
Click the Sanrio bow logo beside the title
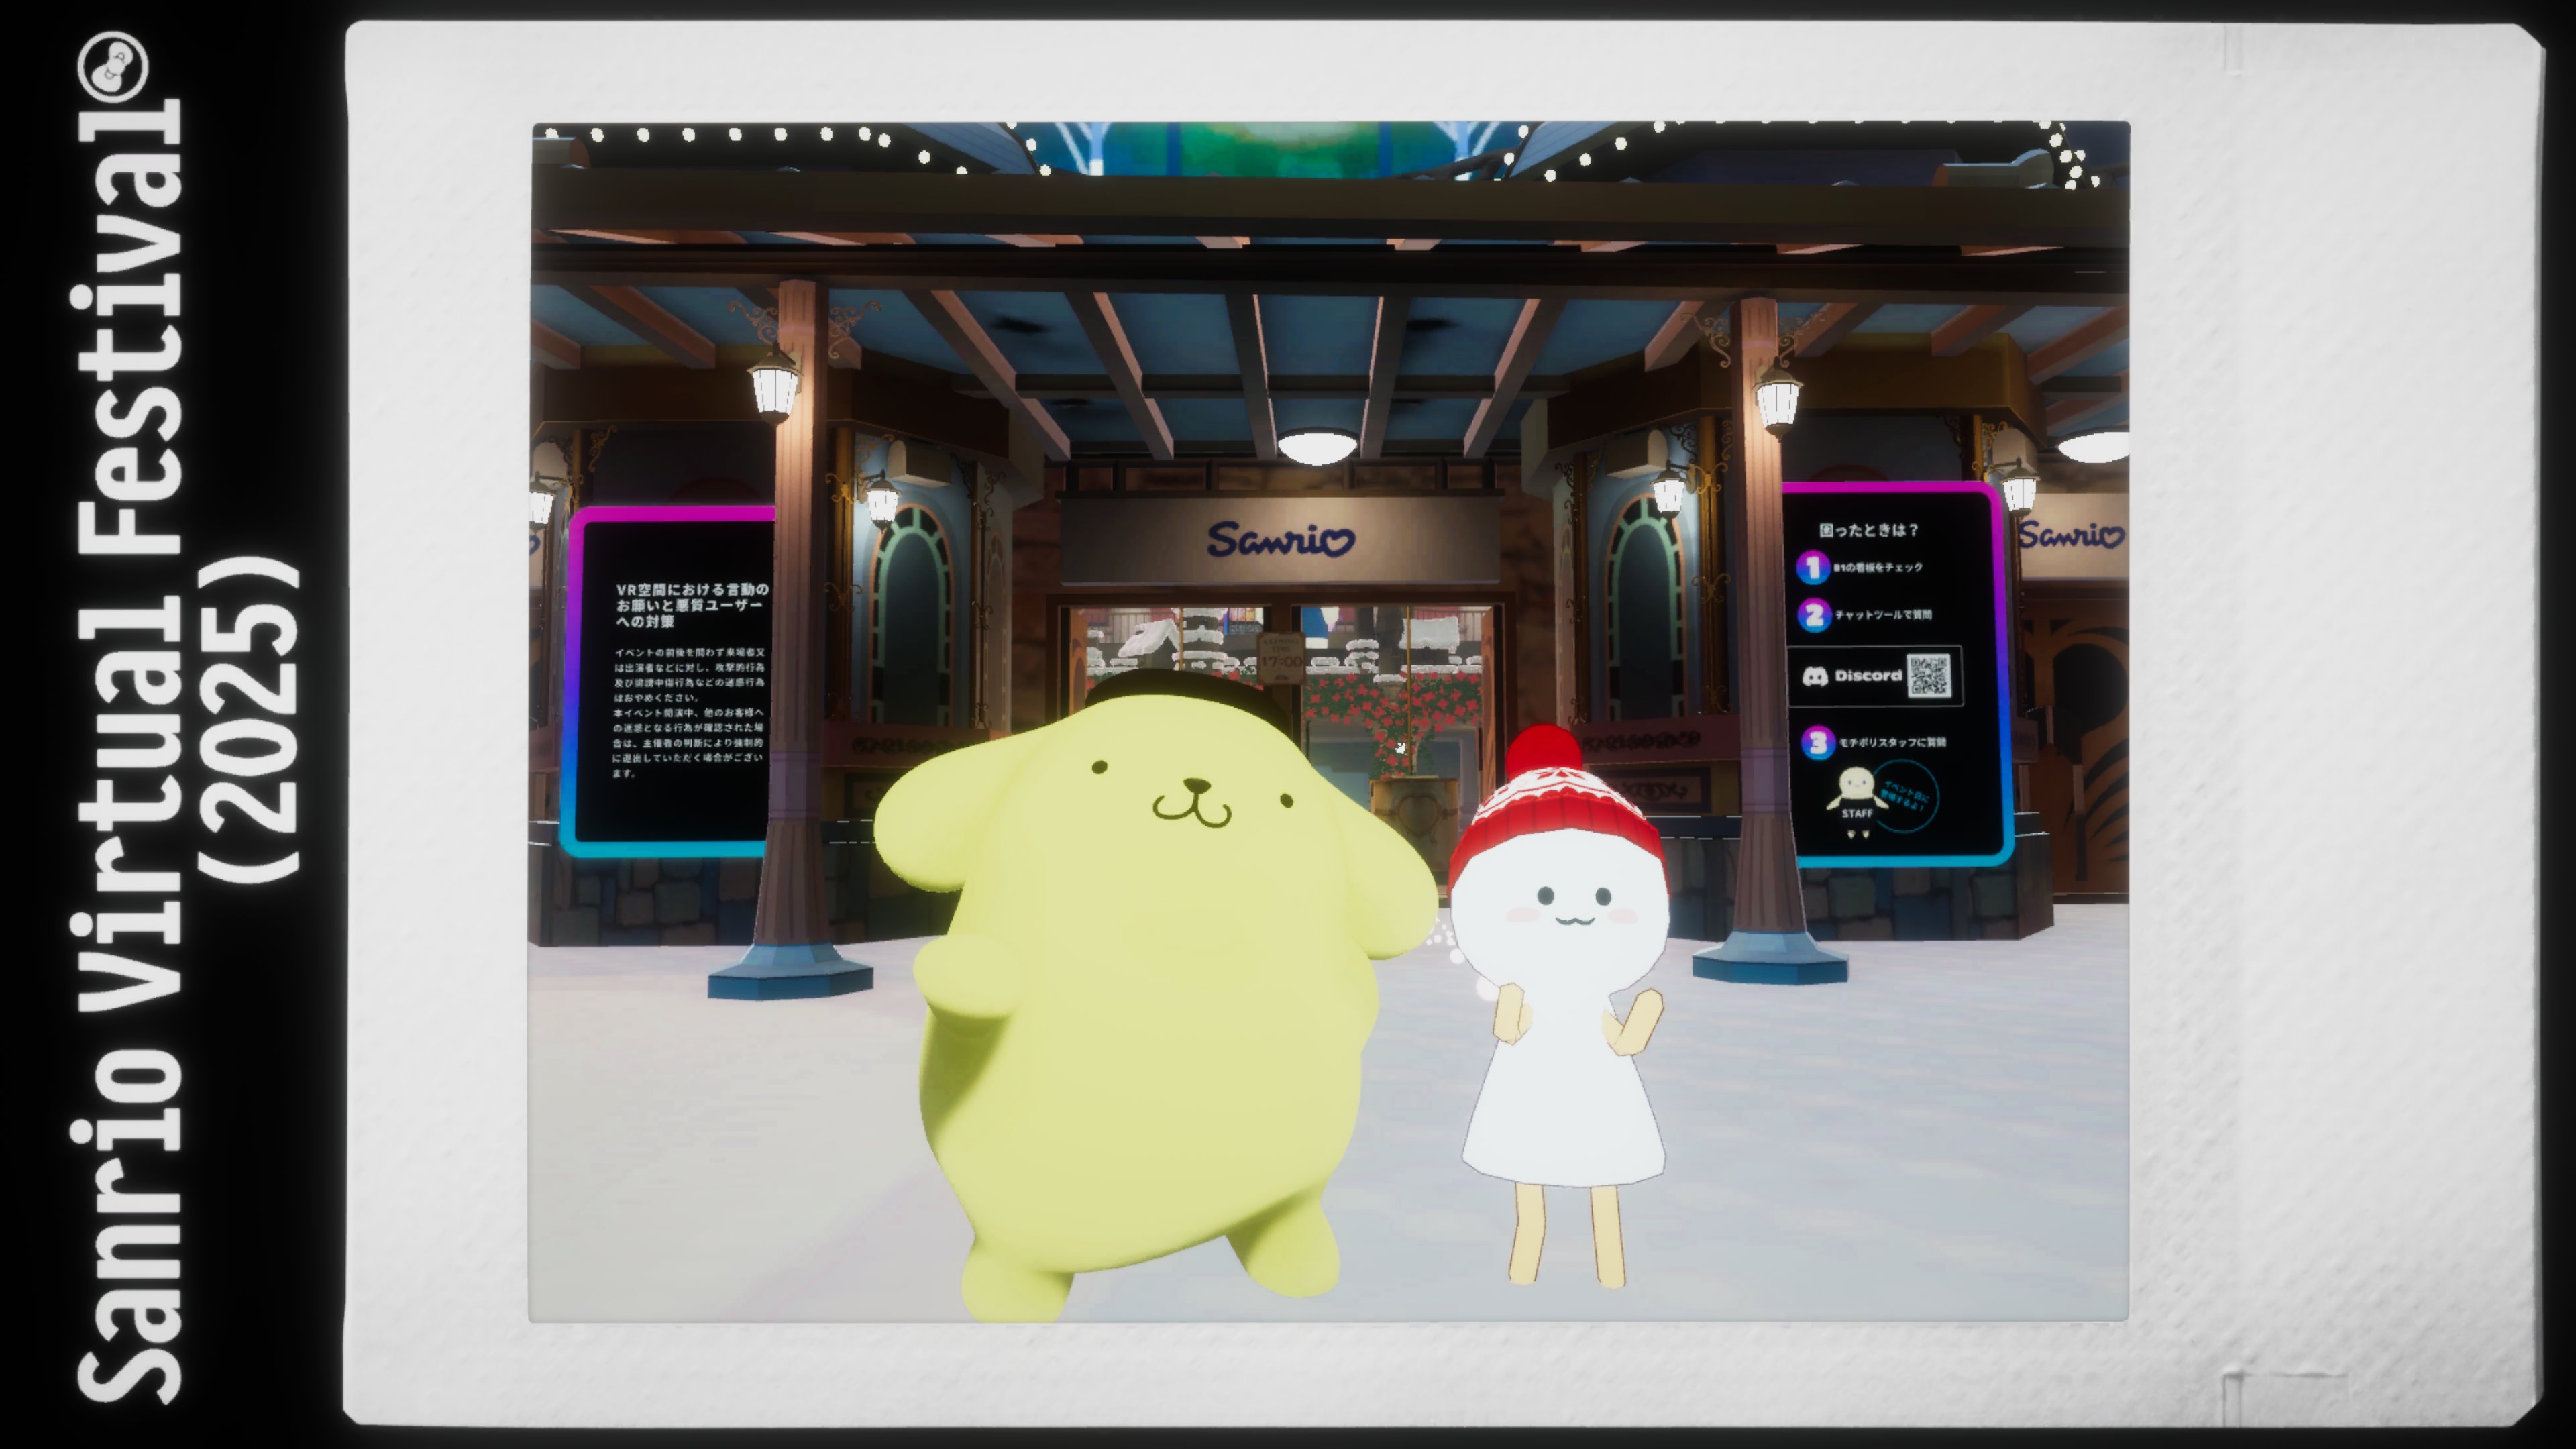tap(113, 68)
